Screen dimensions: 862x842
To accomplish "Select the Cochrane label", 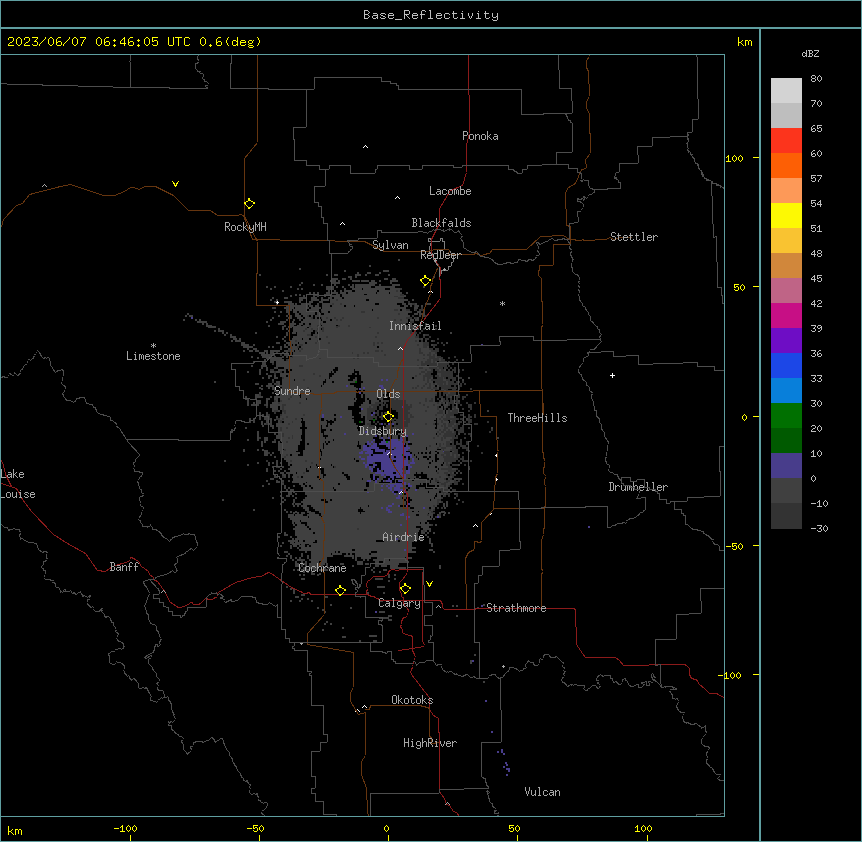I will [x=322, y=568].
